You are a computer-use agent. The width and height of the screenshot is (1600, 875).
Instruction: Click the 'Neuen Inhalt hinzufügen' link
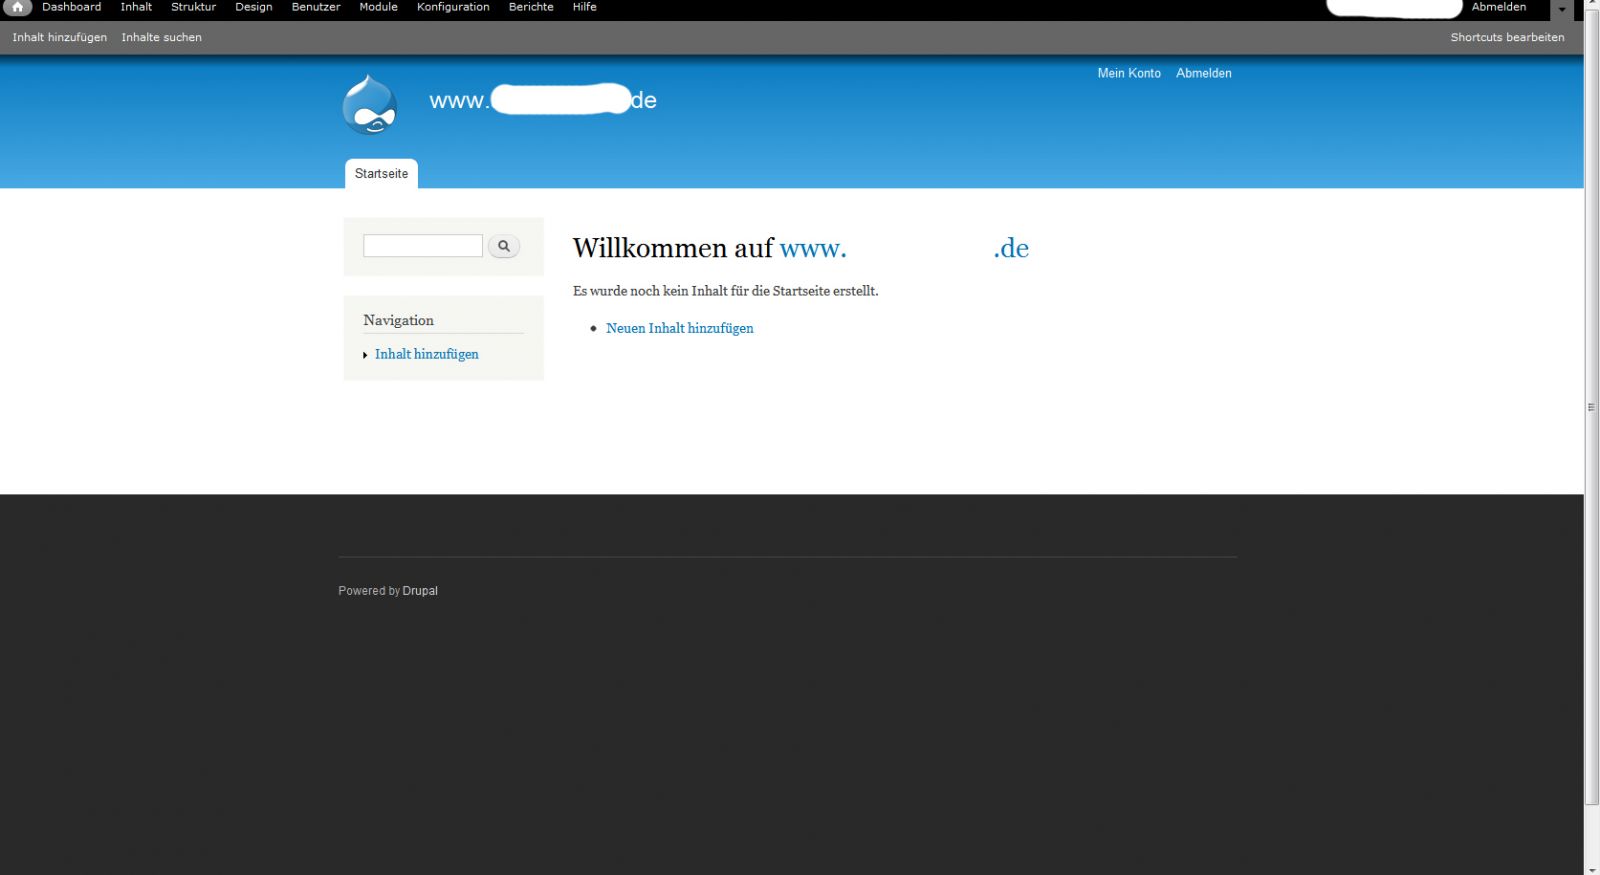point(679,328)
